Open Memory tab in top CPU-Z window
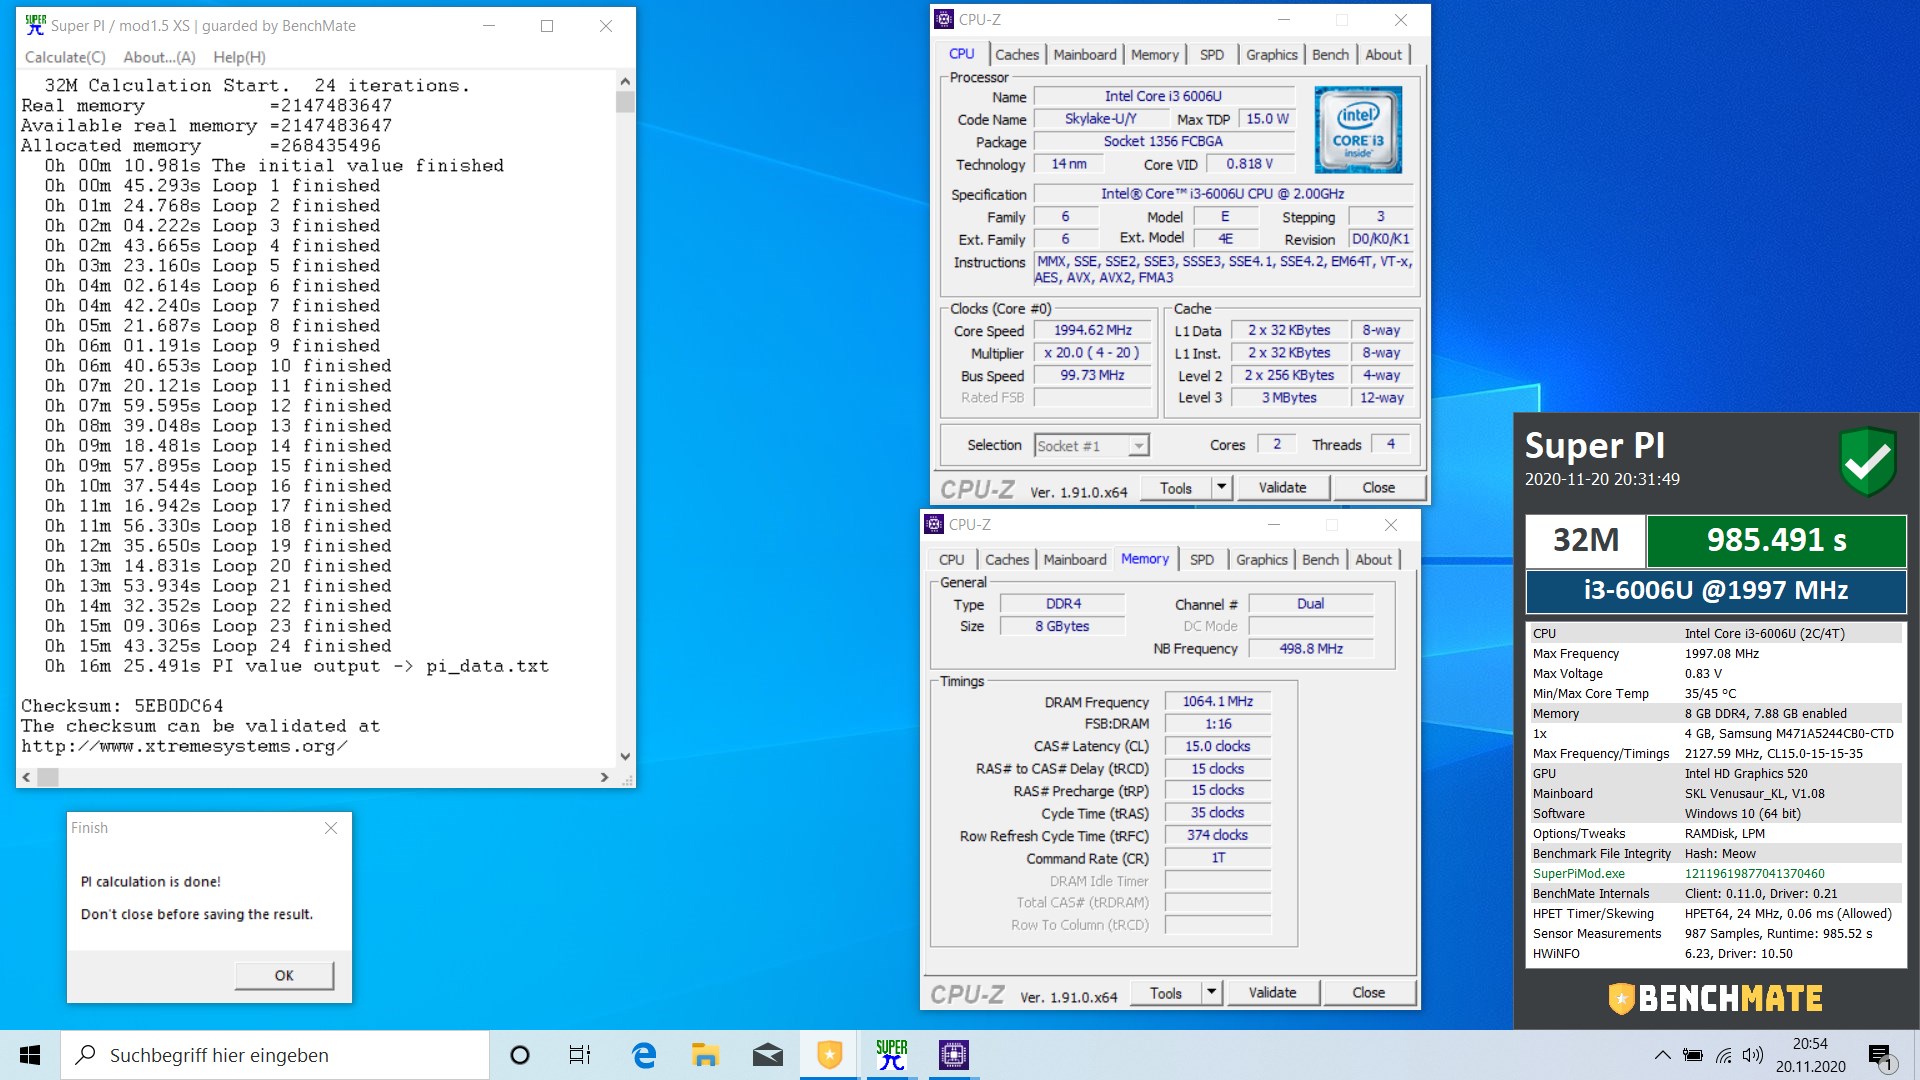The image size is (1920, 1080). (1155, 55)
